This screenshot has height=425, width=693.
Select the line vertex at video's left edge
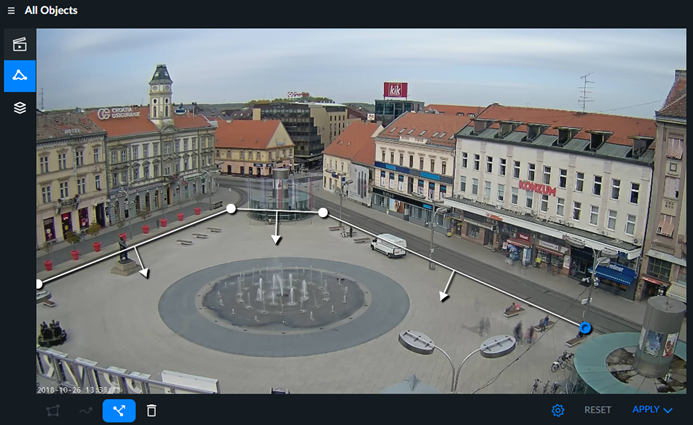click(39, 284)
